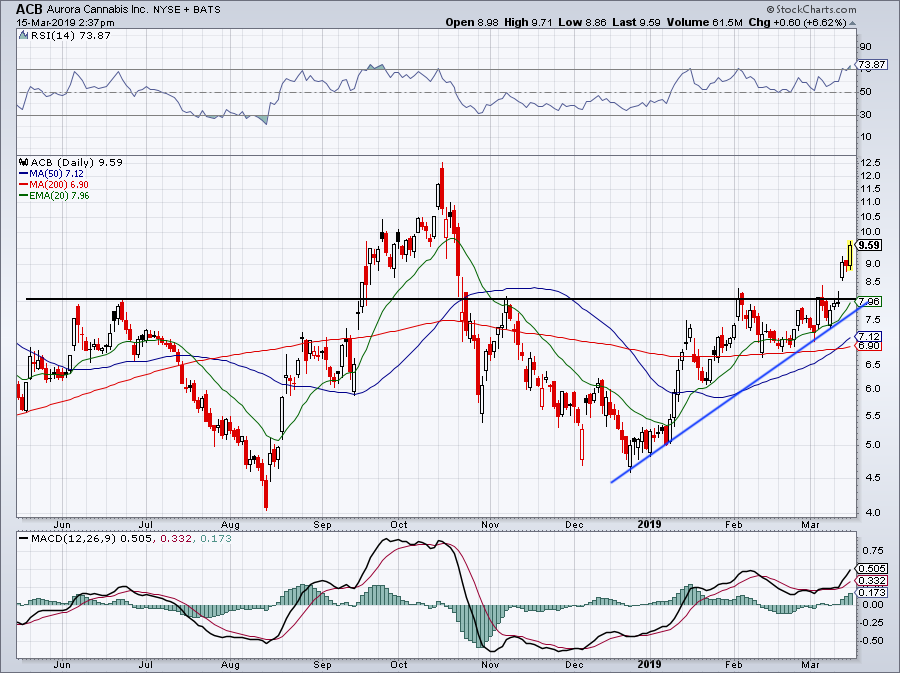Click the Last 9.59 value in the header
Screen dimensions: 900x673
click(636, 22)
